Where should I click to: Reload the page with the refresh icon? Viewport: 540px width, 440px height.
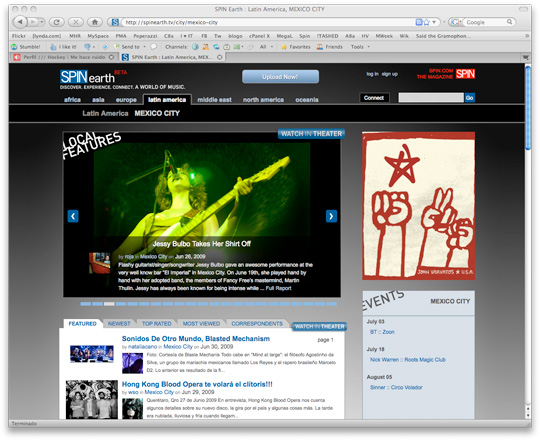pyautogui.click(x=57, y=22)
